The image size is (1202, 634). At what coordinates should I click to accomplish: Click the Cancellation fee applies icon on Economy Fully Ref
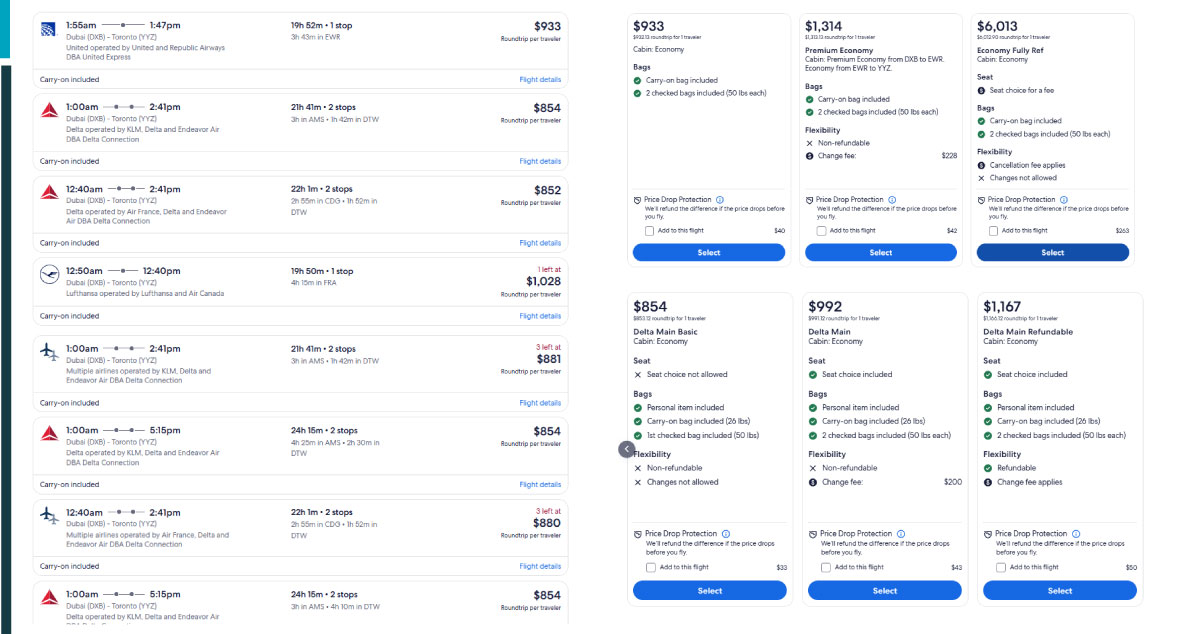980,164
